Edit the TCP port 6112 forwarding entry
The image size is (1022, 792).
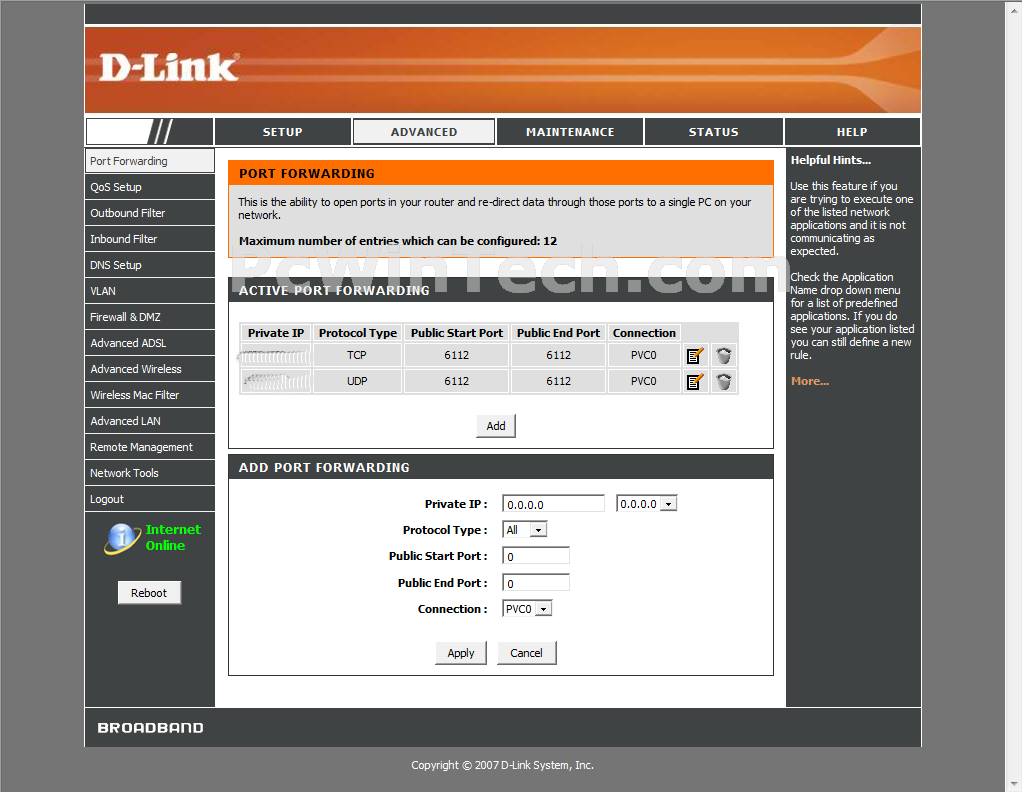695,355
